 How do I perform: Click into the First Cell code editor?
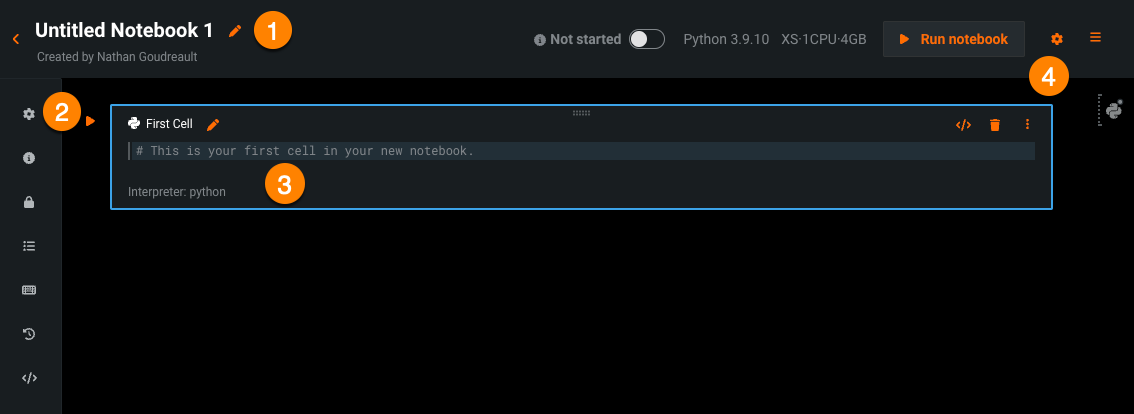[580, 151]
